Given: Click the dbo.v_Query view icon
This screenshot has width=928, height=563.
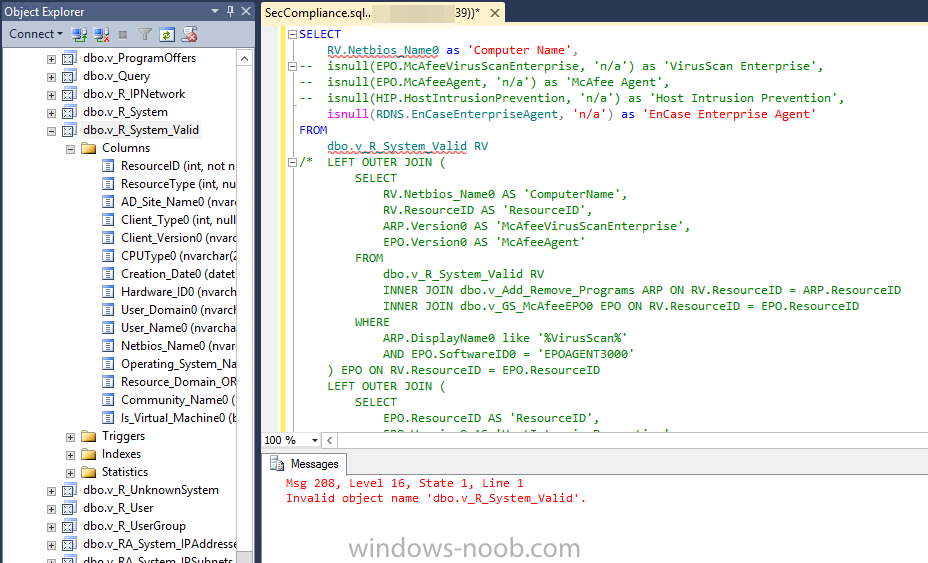Looking at the screenshot, I should (69, 76).
